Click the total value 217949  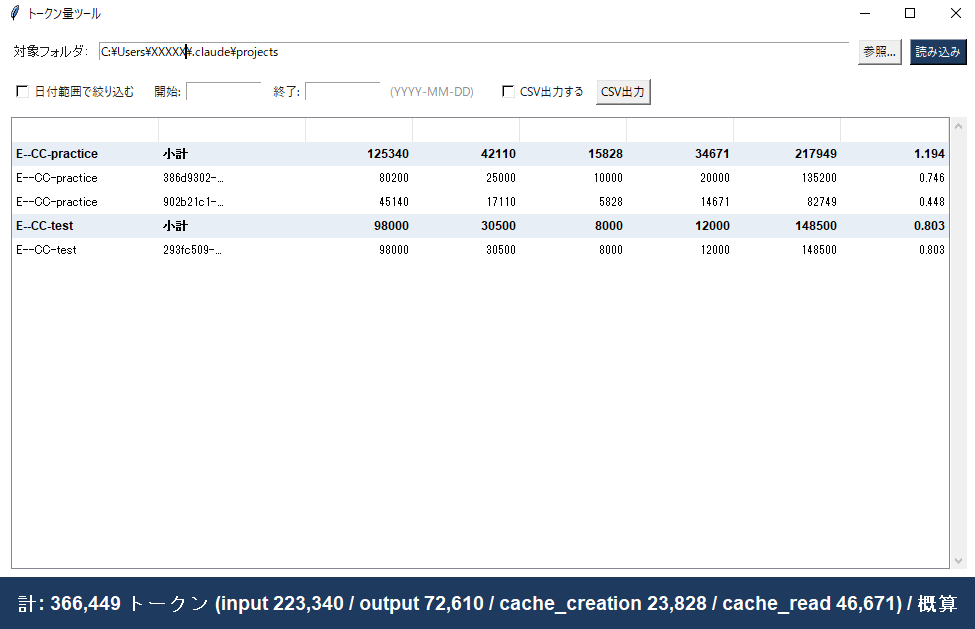click(x=816, y=154)
